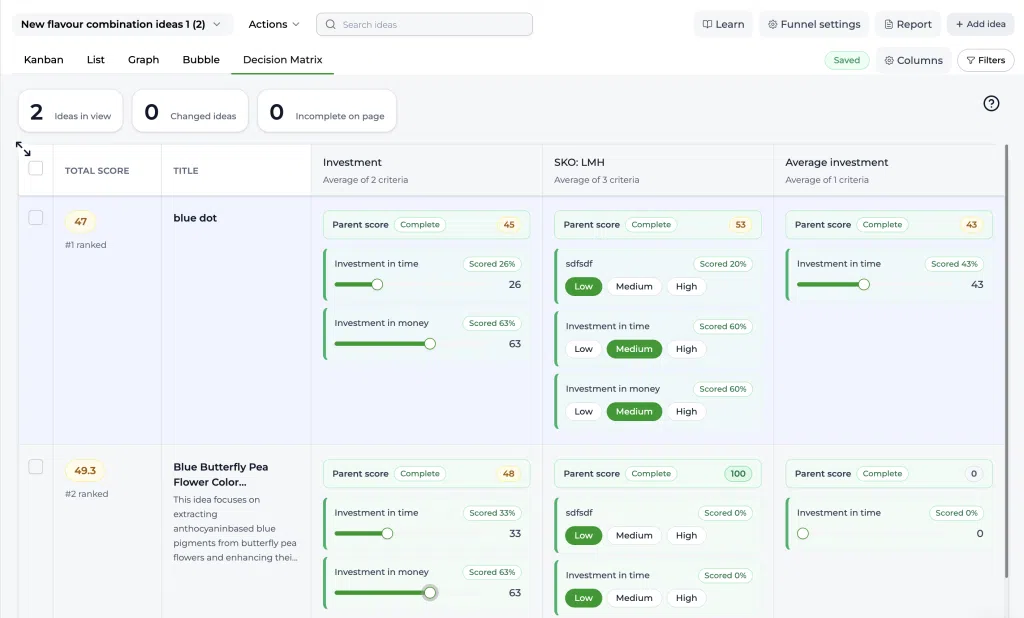Click the Learn button
Viewport: 1024px width, 618px height.
point(723,24)
